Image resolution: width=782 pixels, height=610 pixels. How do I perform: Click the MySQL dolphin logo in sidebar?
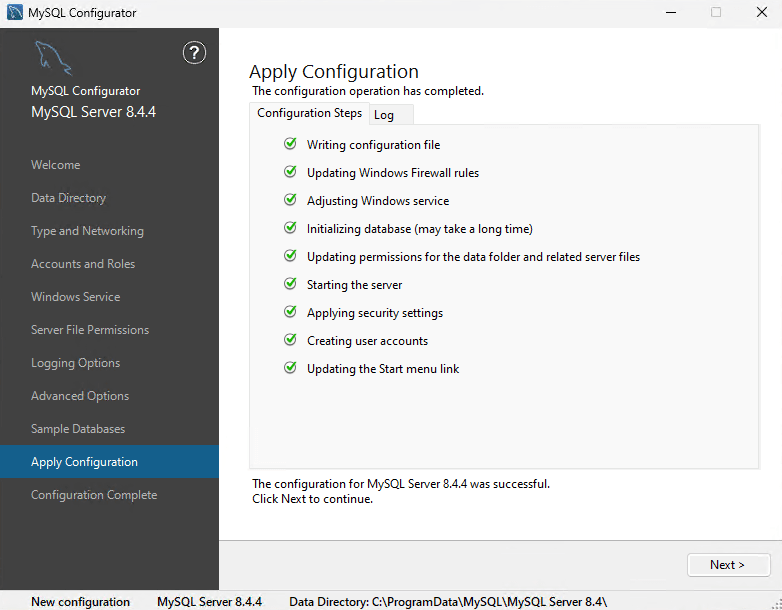point(53,58)
